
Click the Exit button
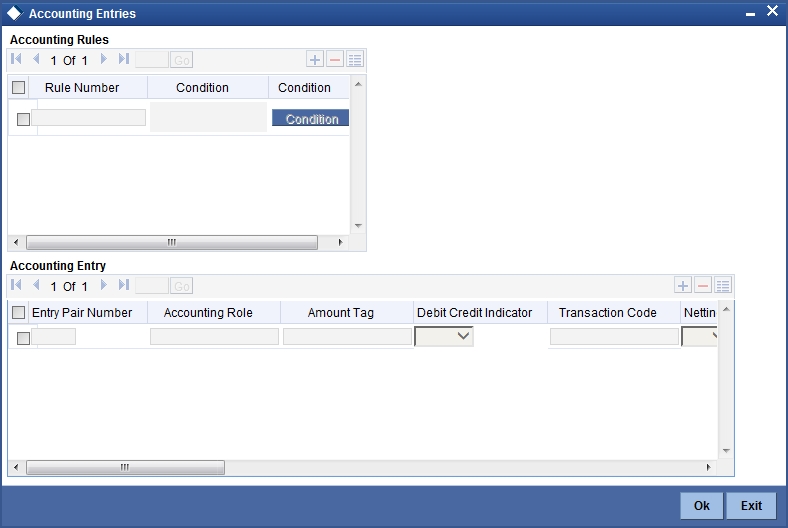751,505
